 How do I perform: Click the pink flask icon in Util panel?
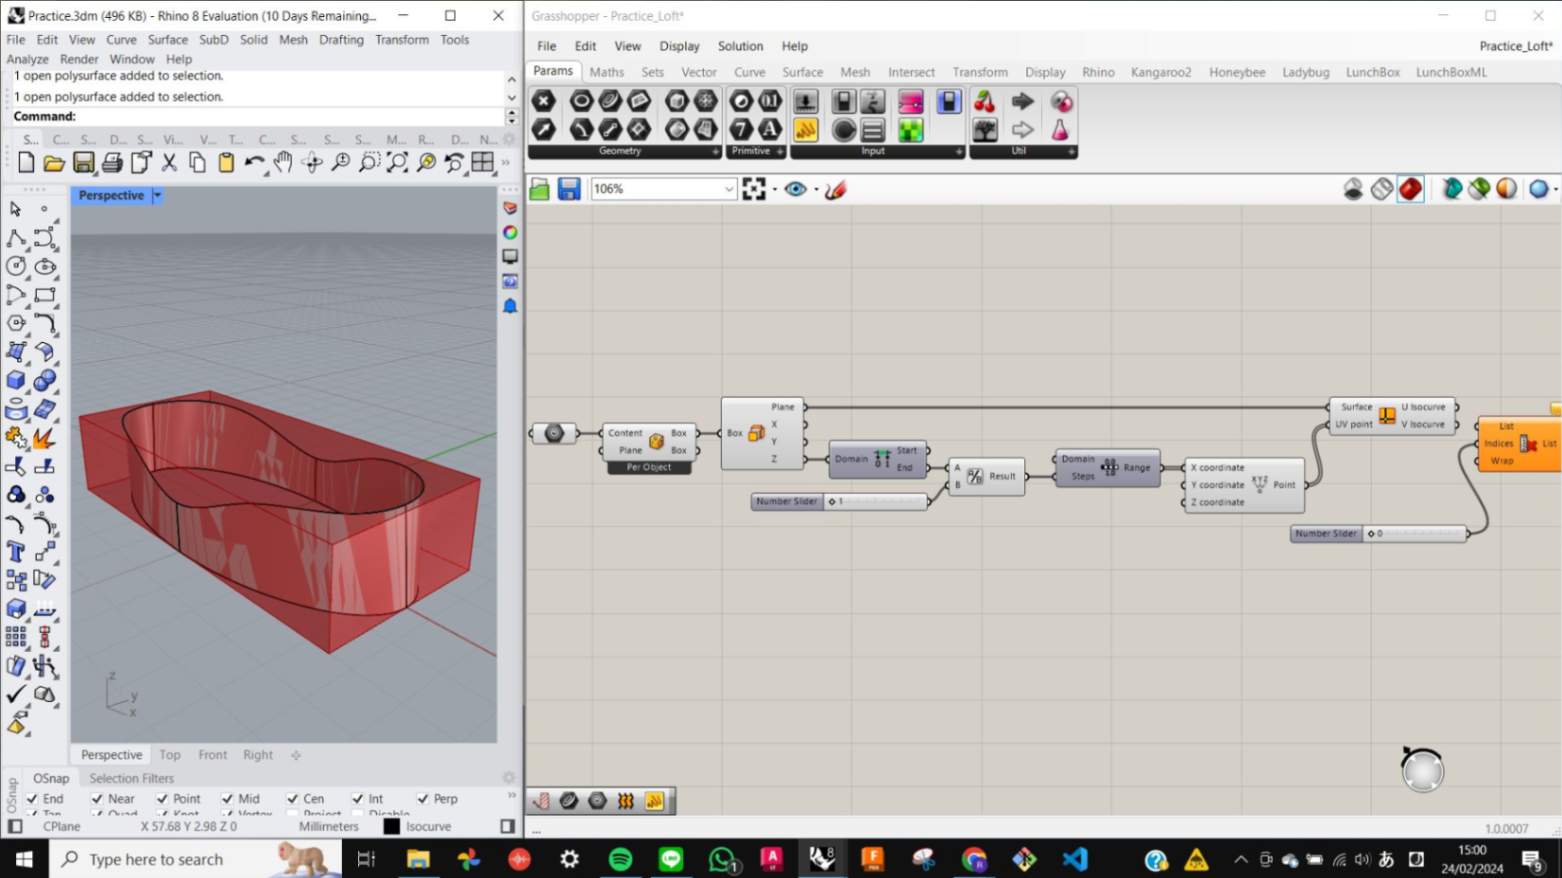pyautogui.click(x=1060, y=130)
